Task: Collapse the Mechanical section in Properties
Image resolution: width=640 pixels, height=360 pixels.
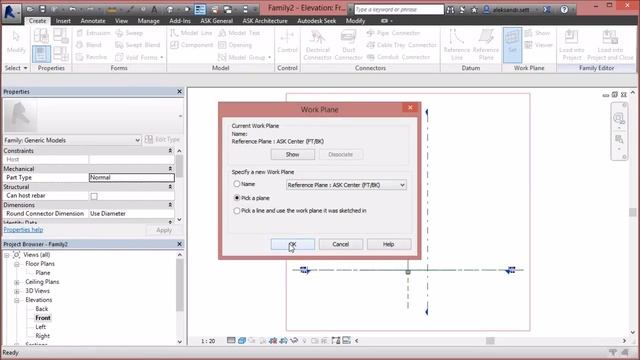Action: tap(170, 169)
